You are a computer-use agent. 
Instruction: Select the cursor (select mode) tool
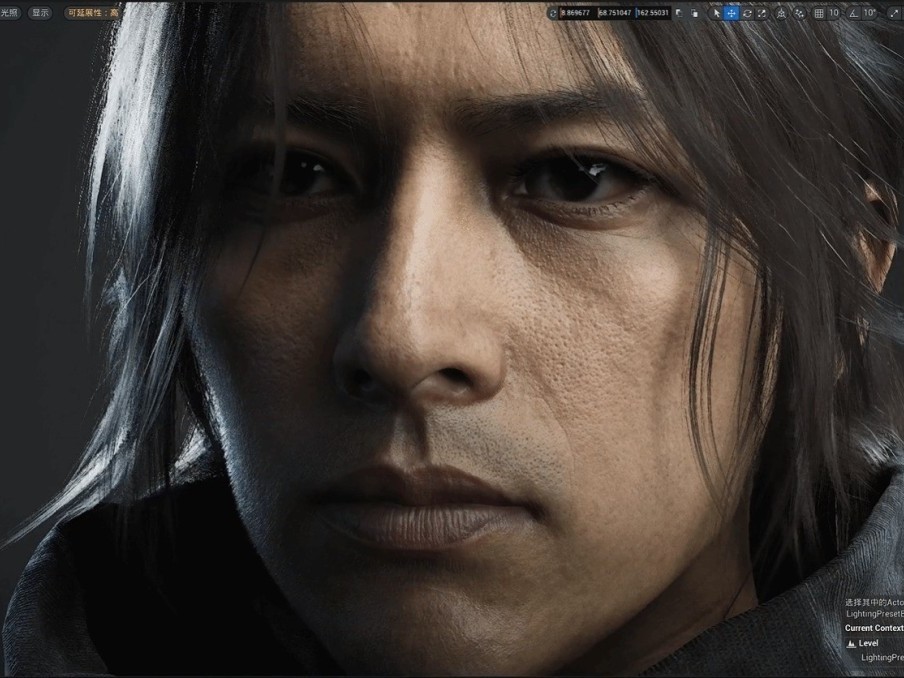coord(716,13)
